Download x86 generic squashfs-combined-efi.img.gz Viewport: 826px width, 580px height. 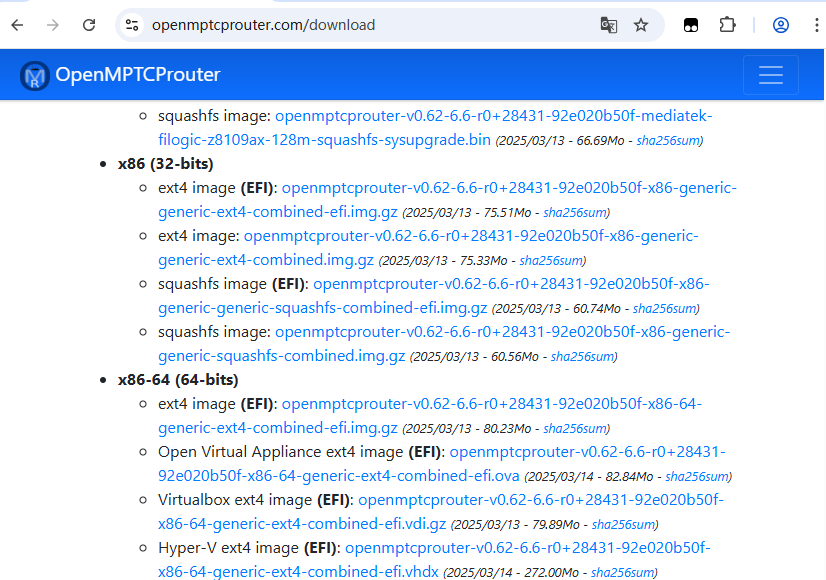[322, 308]
